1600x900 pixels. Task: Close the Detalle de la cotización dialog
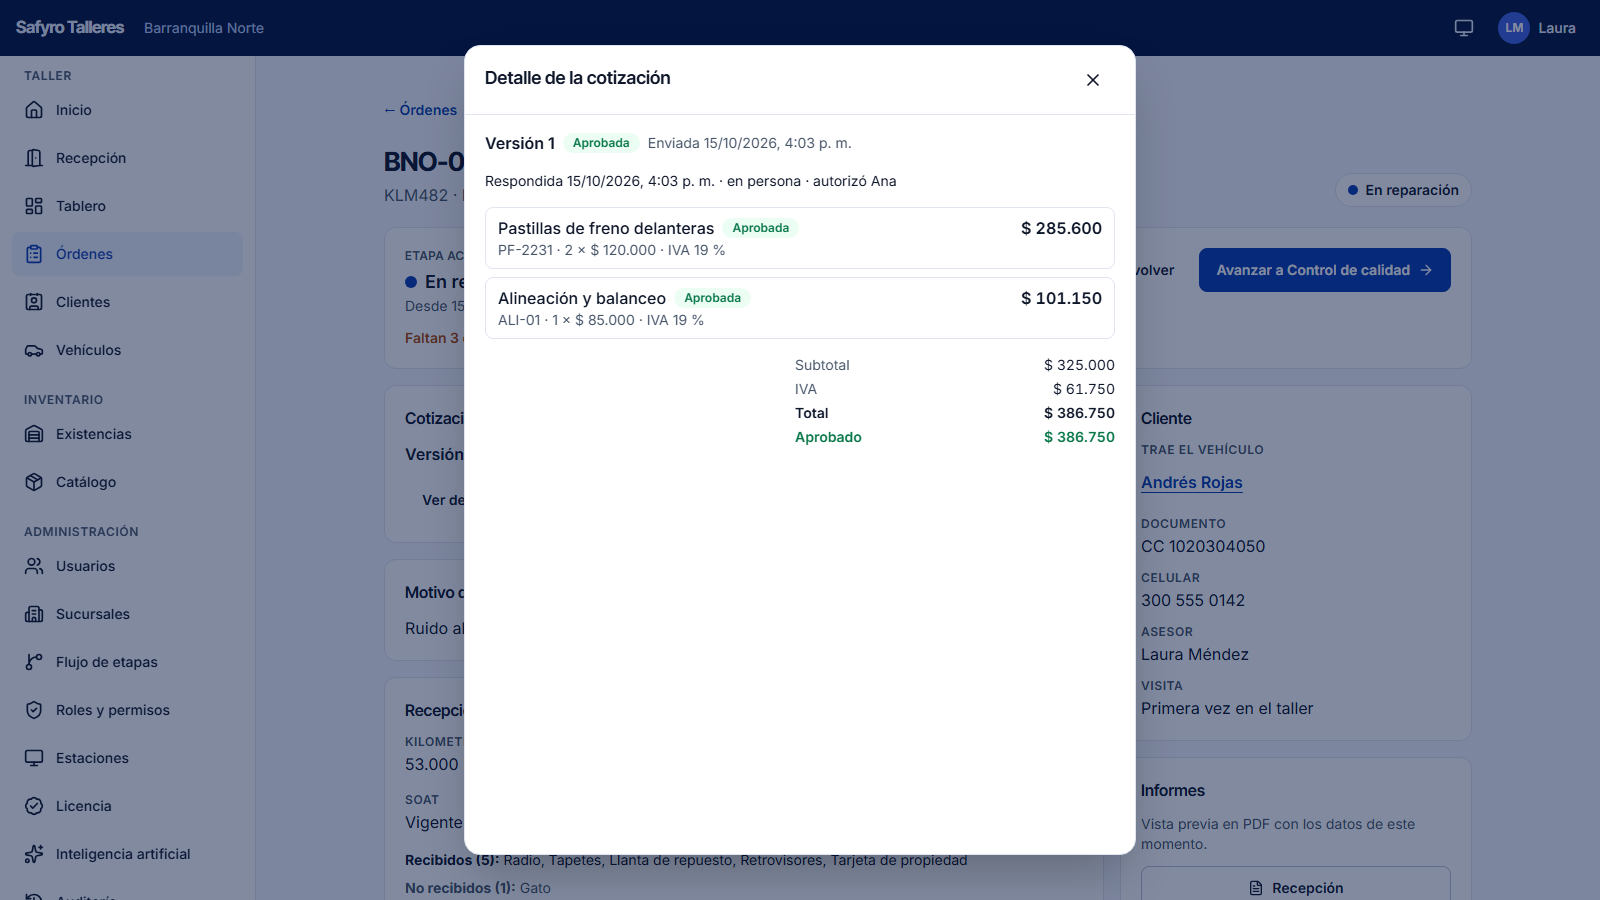point(1093,80)
